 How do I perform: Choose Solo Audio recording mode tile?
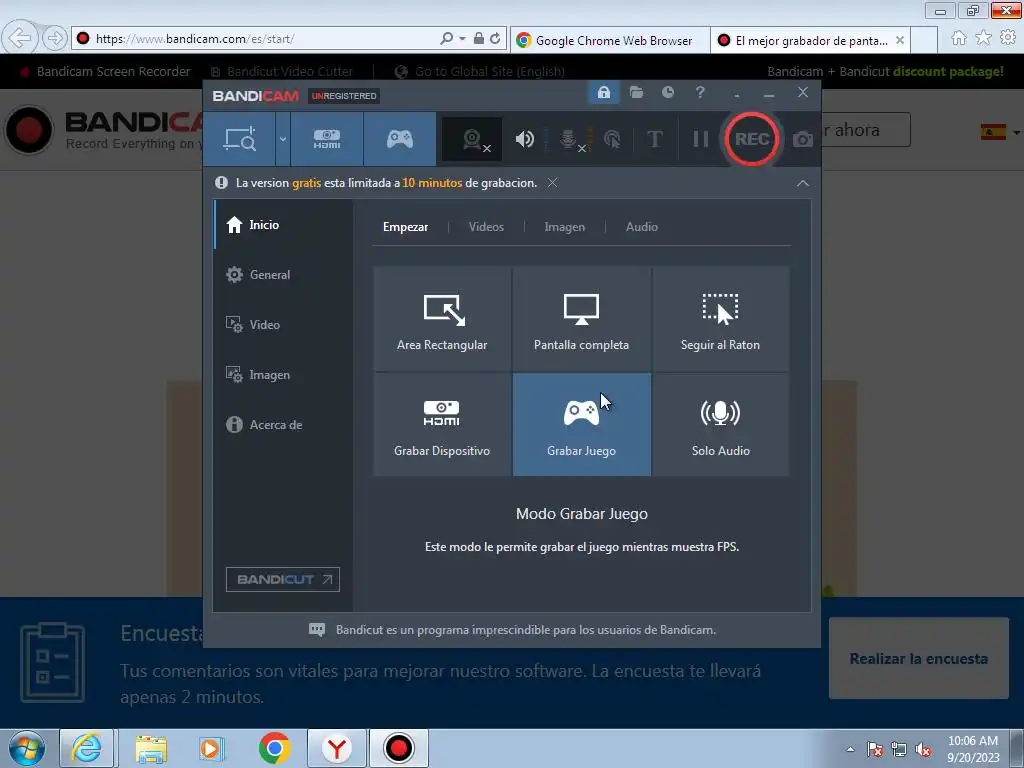tap(720, 424)
